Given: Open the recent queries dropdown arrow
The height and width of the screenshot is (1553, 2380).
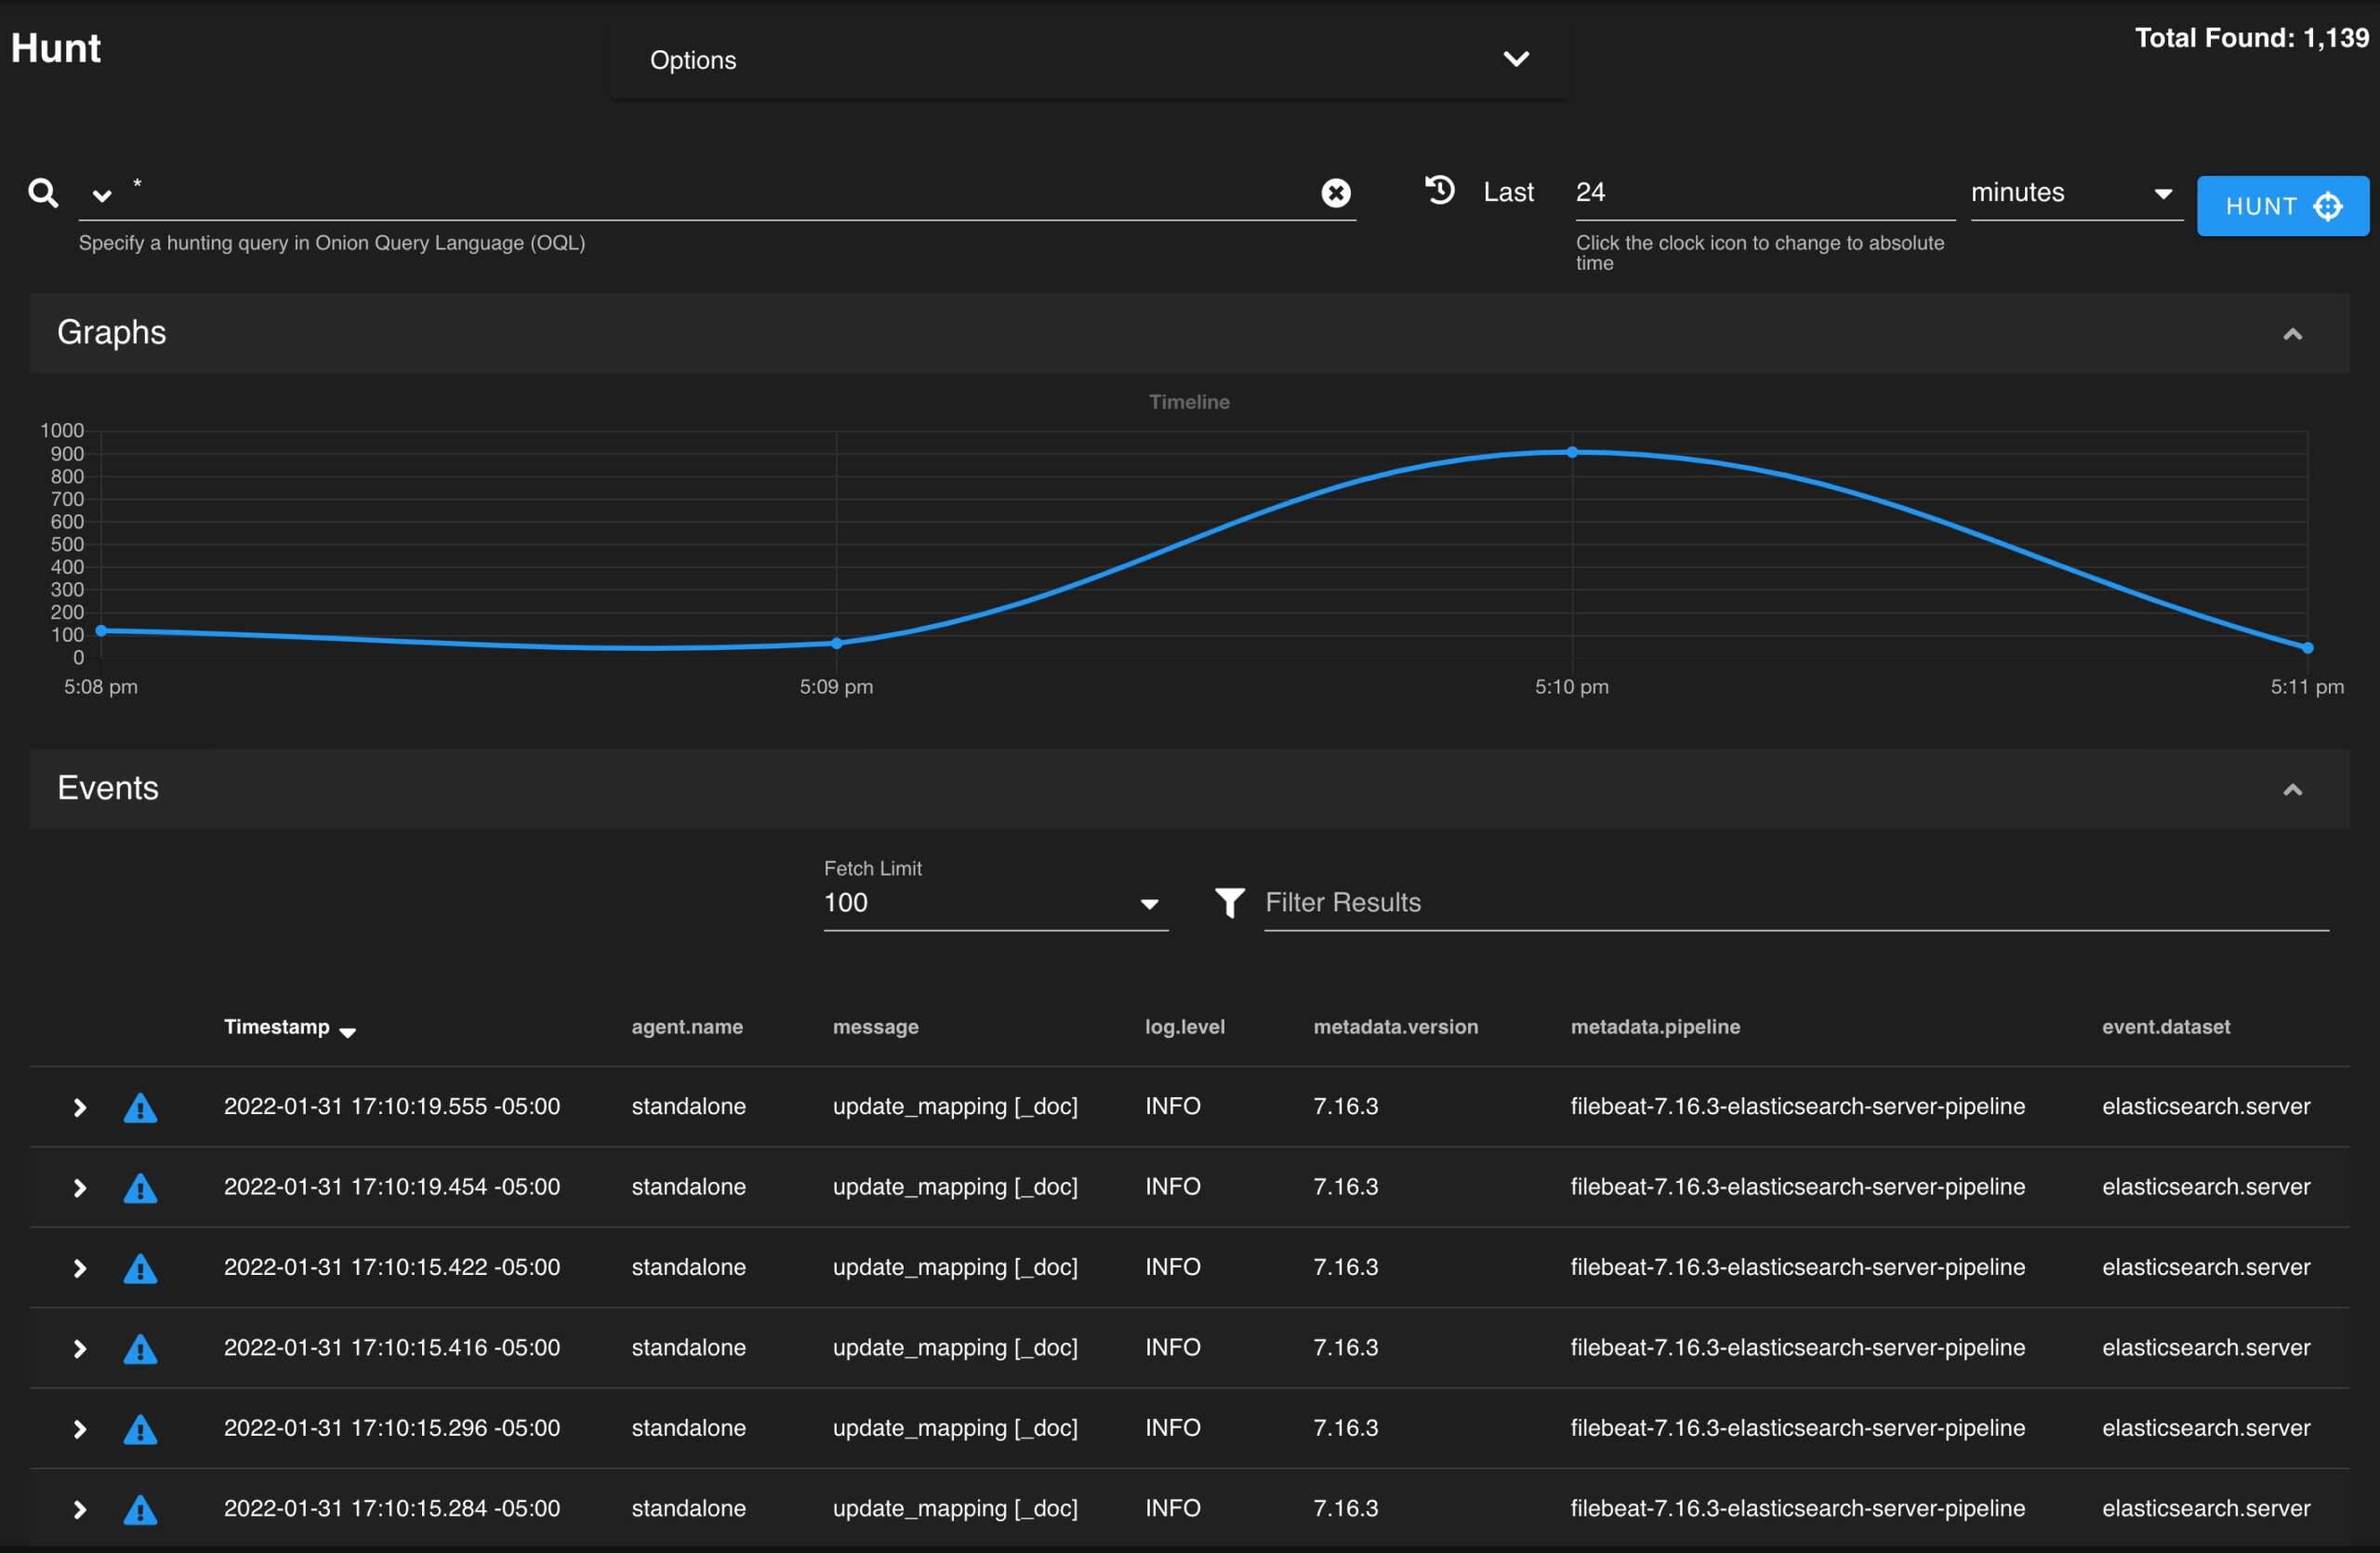Looking at the screenshot, I should (101, 195).
